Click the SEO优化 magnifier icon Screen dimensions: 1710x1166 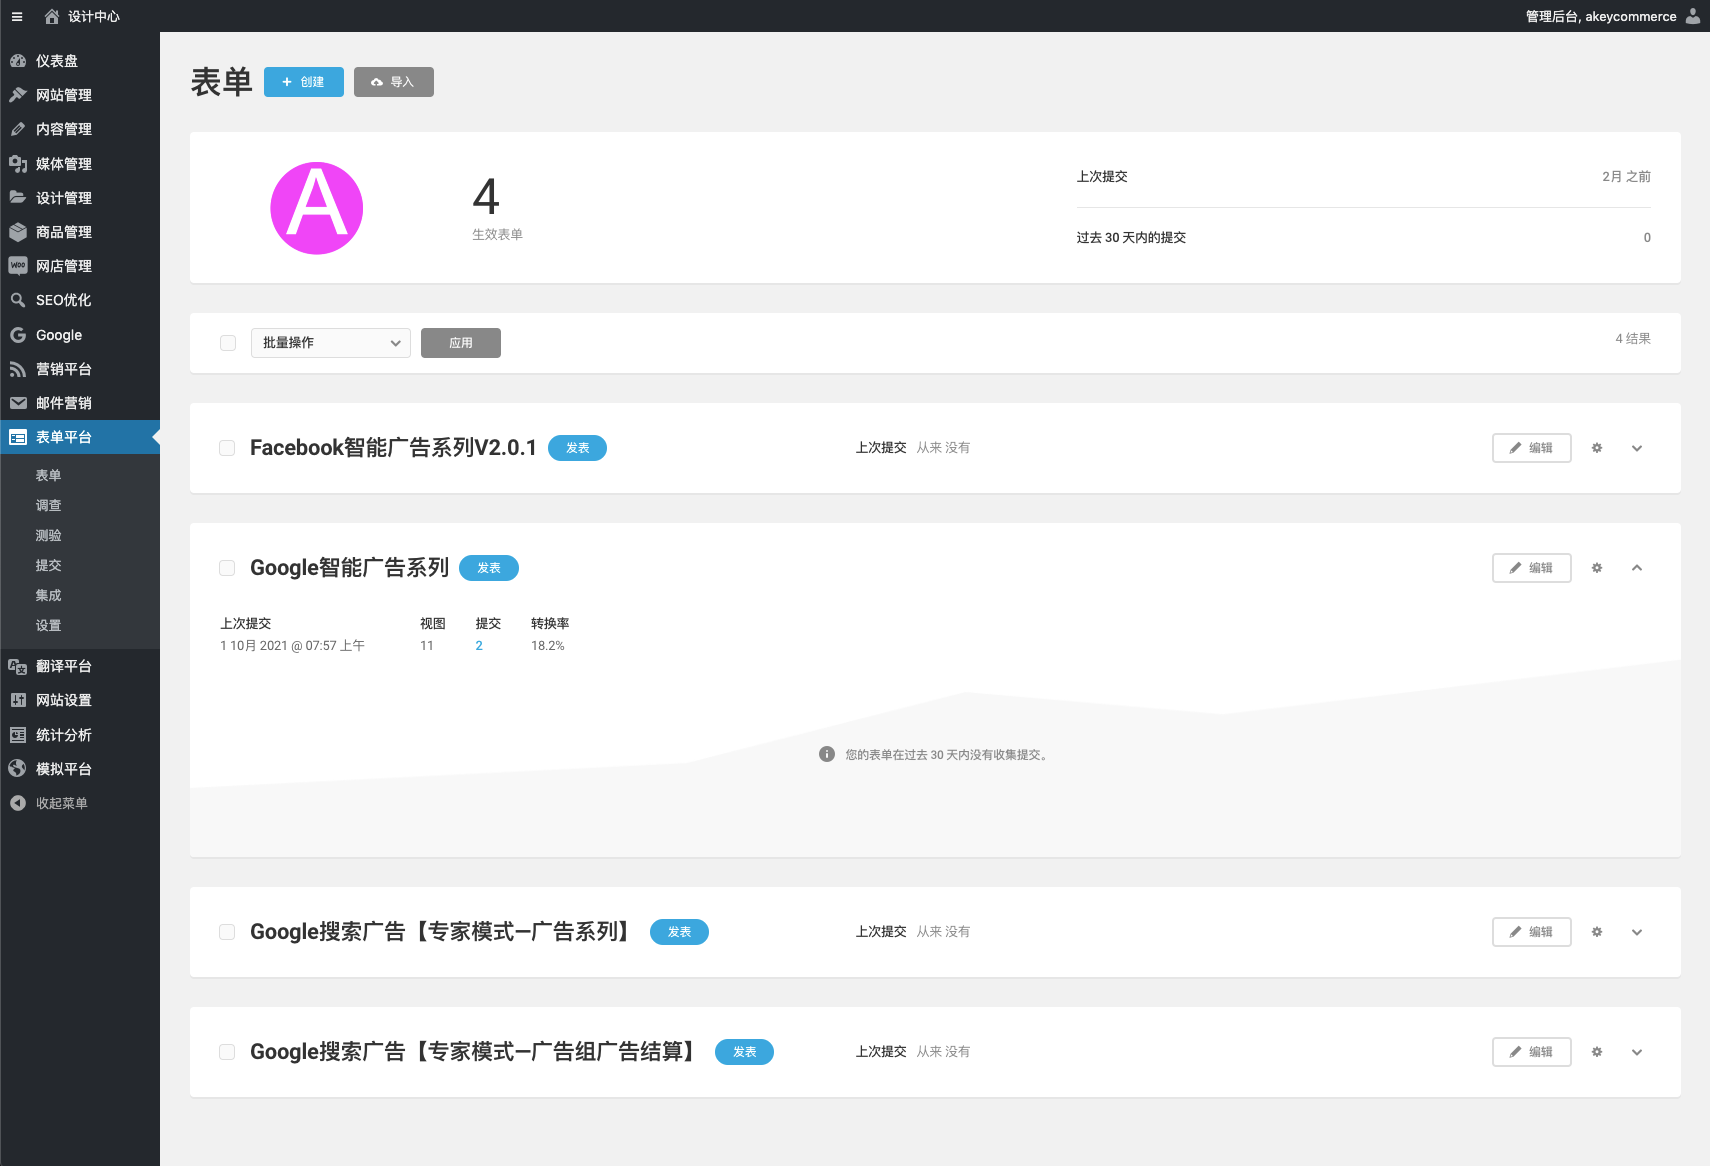pyautogui.click(x=18, y=300)
